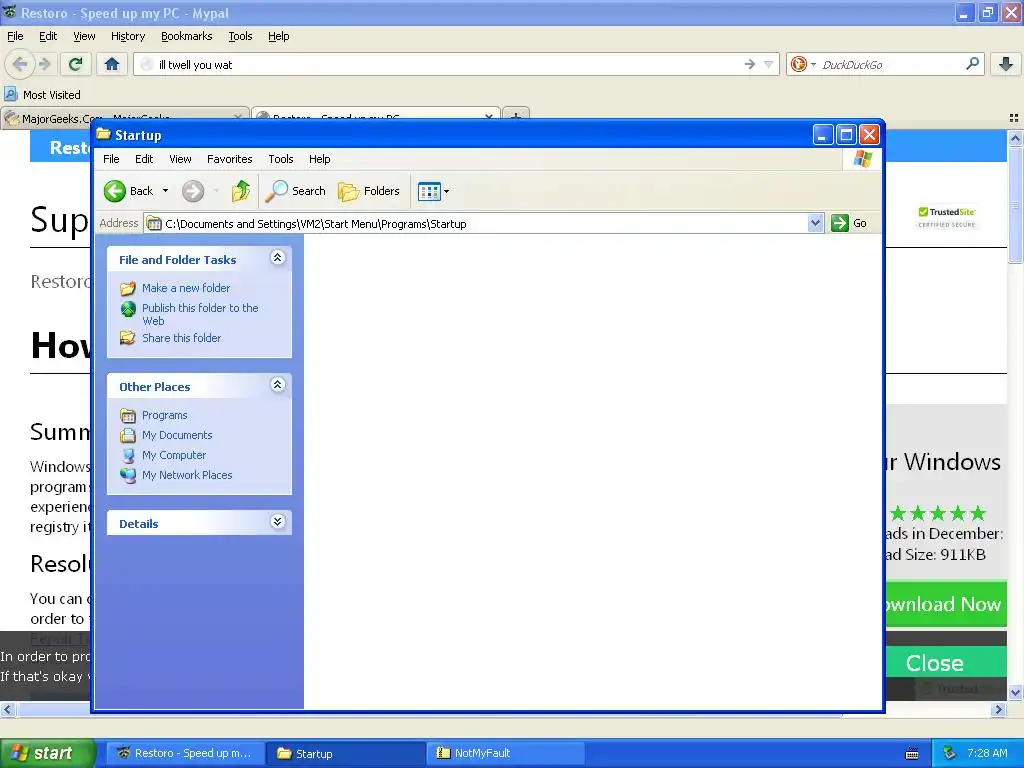Click the Publish to Web globe icon
The height and width of the screenshot is (768, 1024).
(128, 309)
